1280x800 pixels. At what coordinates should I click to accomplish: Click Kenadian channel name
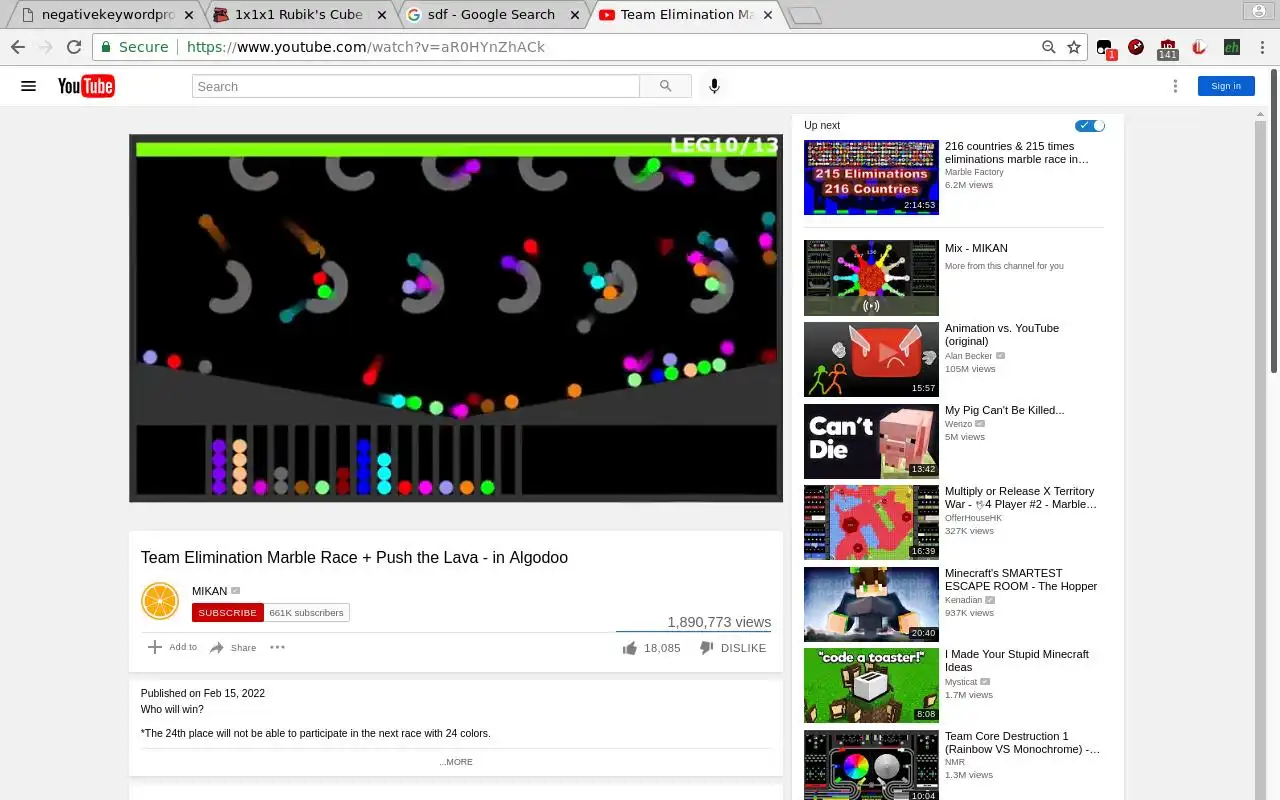964,600
